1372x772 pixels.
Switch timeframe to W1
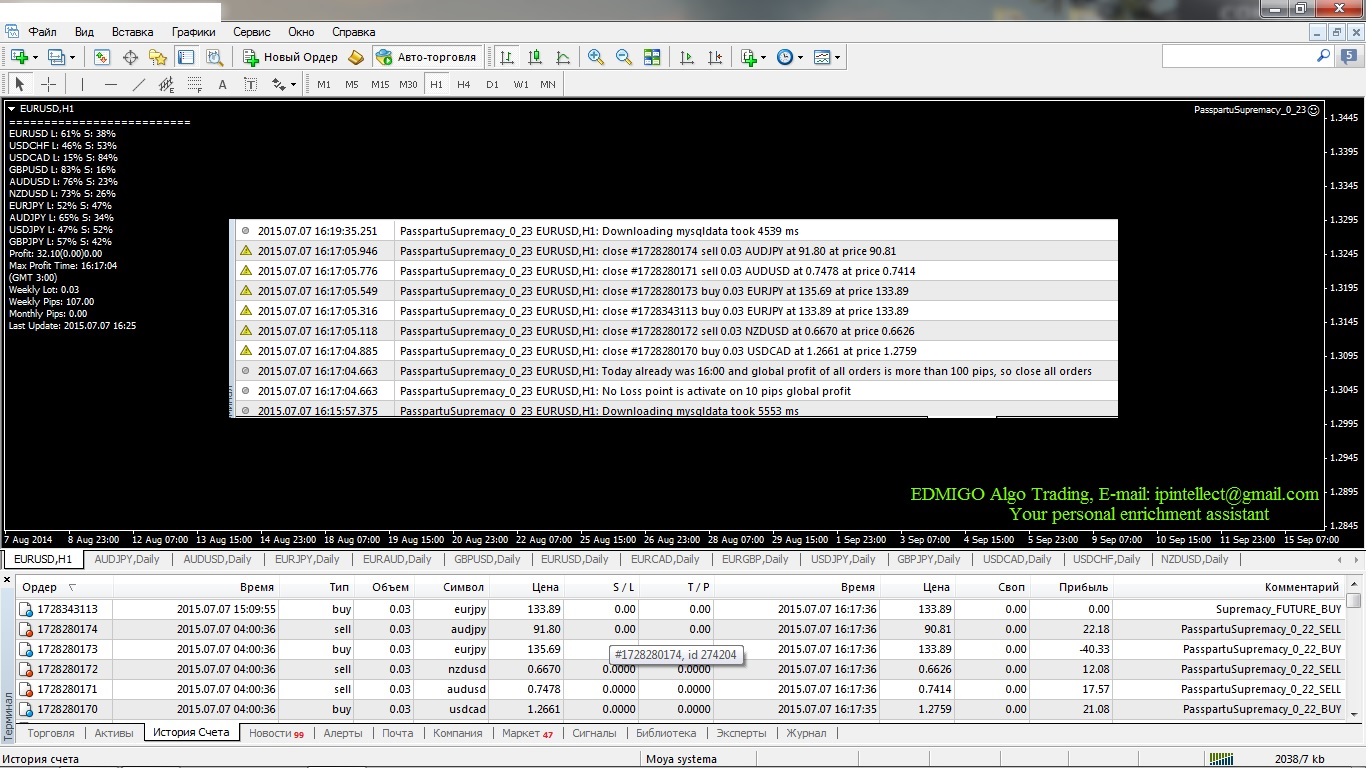pyautogui.click(x=521, y=84)
